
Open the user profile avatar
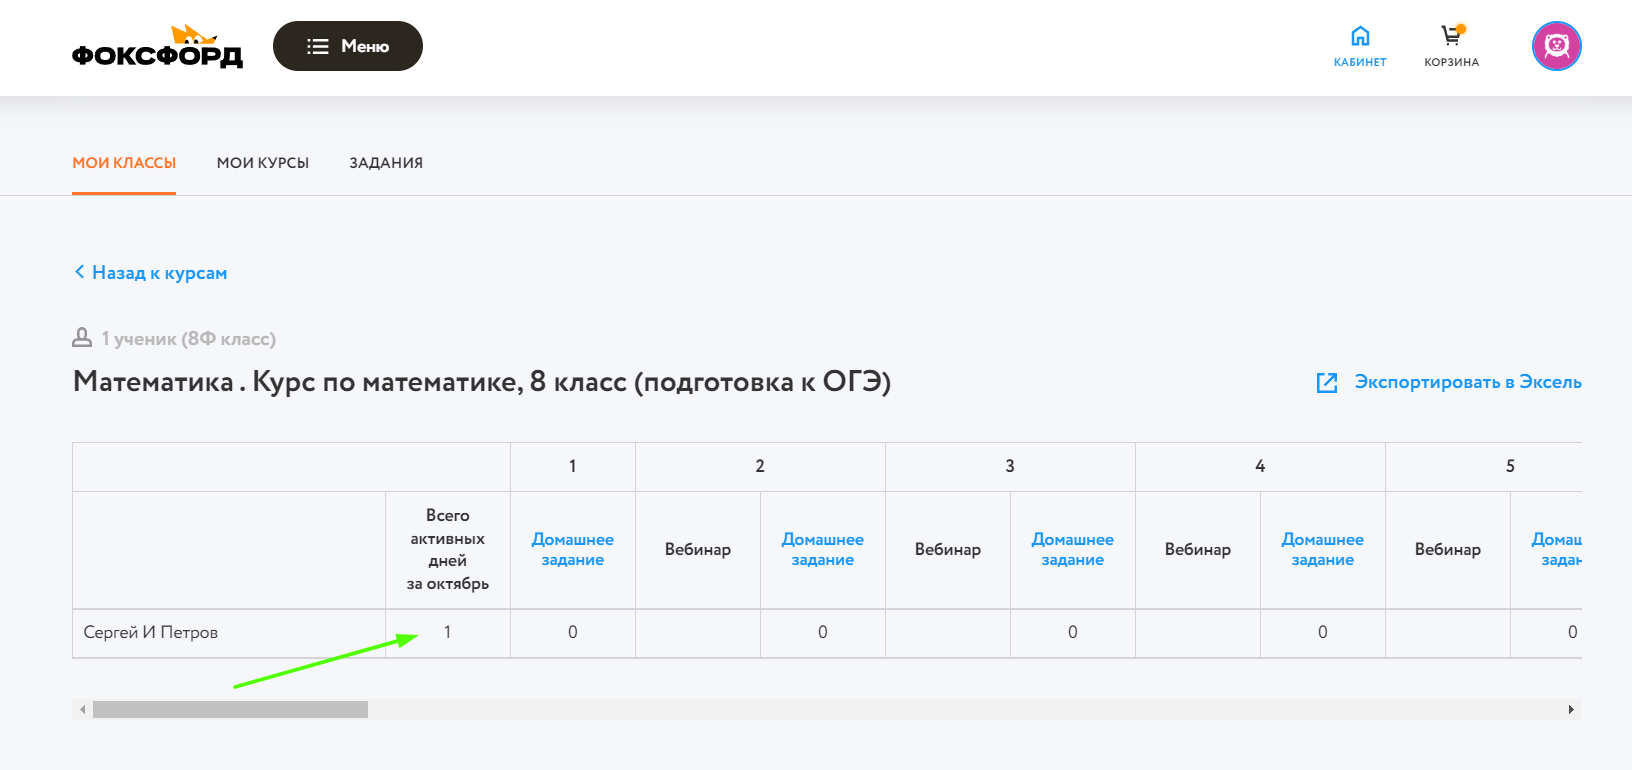[x=1556, y=46]
